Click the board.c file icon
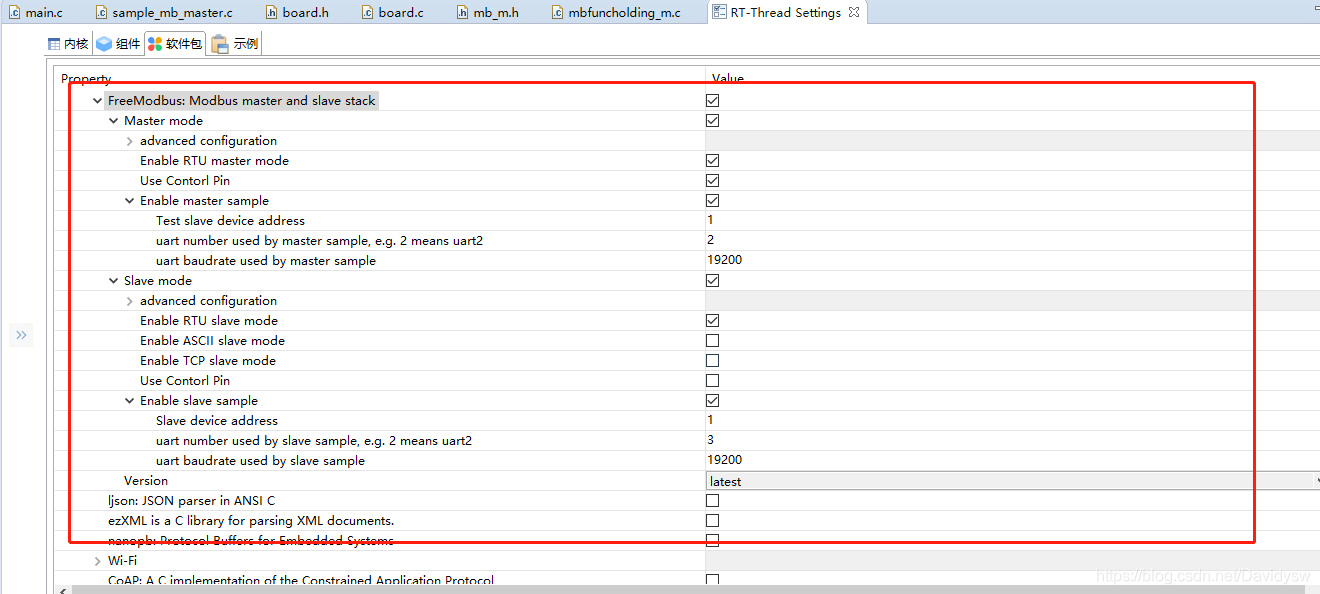Screen dimensions: 1320x594 coord(367,13)
